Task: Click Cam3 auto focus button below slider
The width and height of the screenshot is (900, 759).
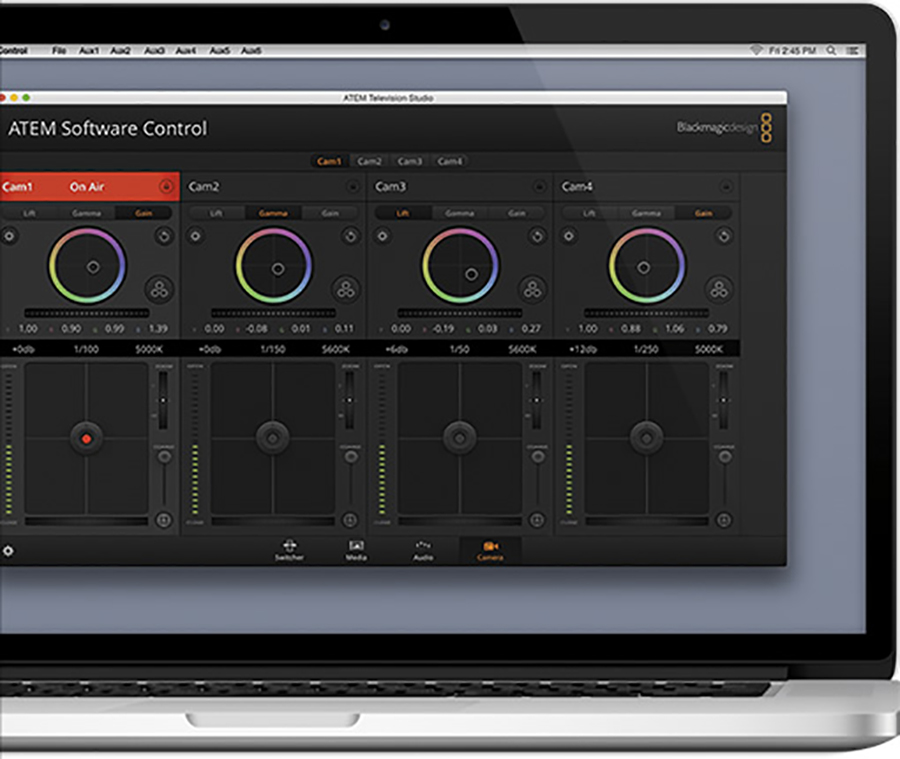Action: click(x=537, y=520)
